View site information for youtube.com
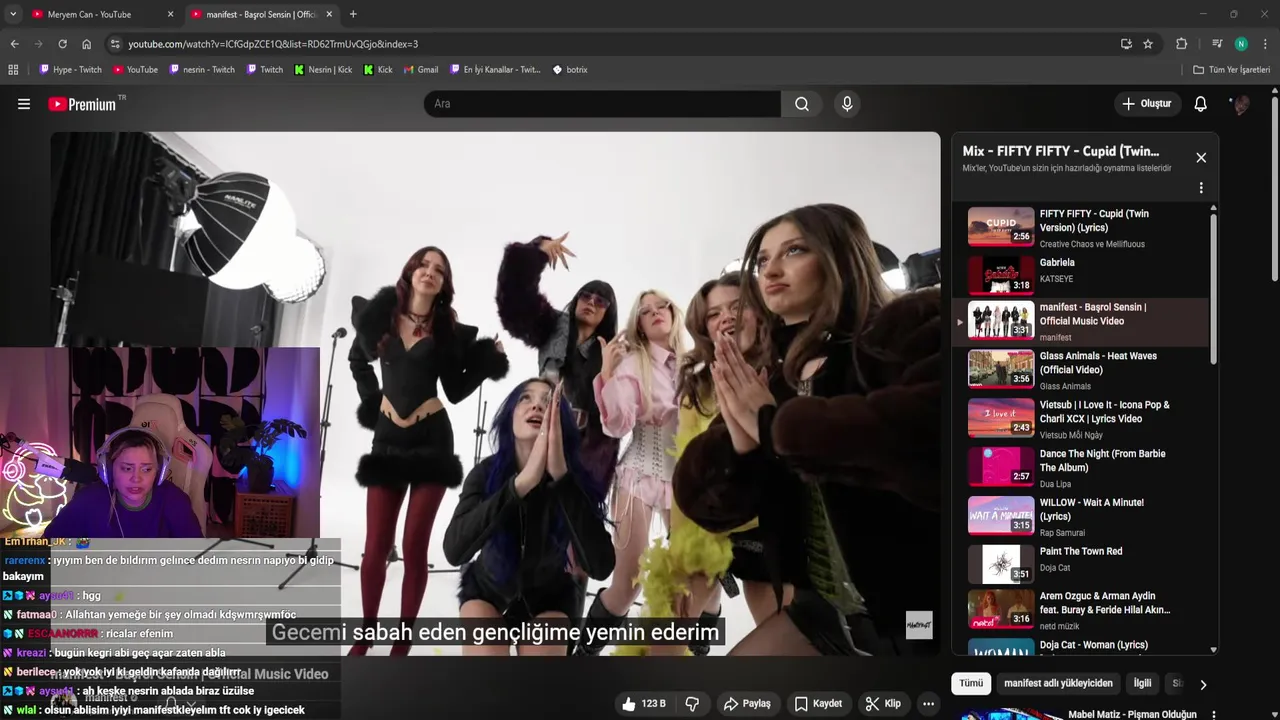This screenshot has width=1280, height=720. click(x=115, y=44)
